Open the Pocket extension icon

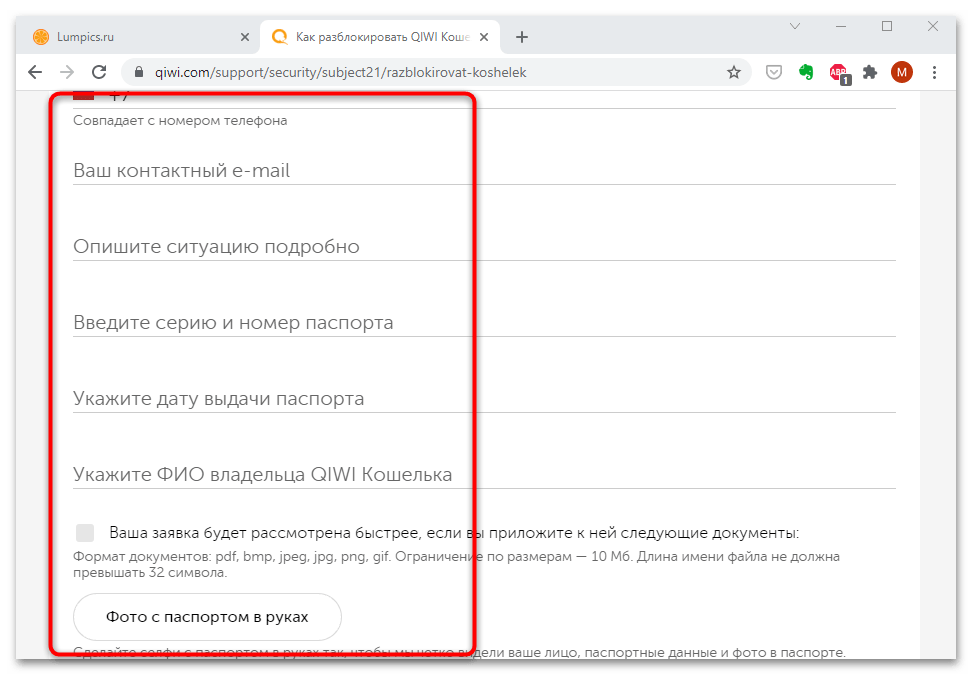click(774, 73)
